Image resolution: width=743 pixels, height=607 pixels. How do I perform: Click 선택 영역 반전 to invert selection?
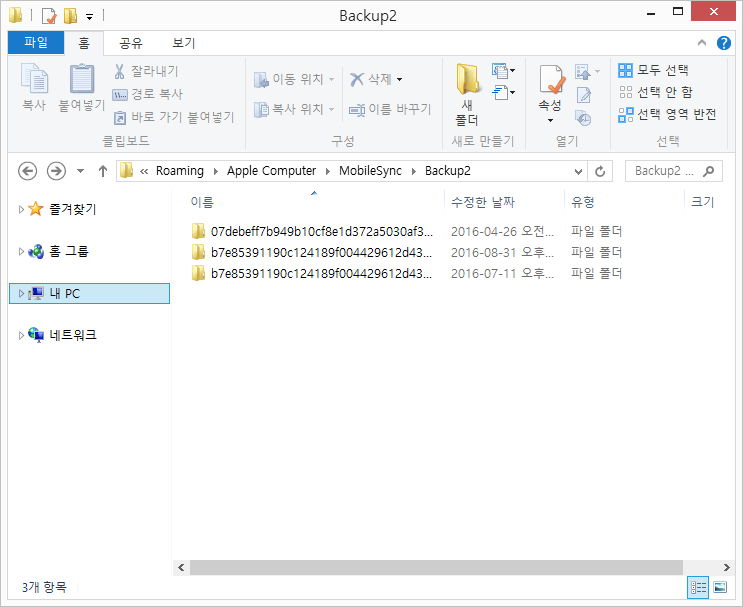(666, 114)
